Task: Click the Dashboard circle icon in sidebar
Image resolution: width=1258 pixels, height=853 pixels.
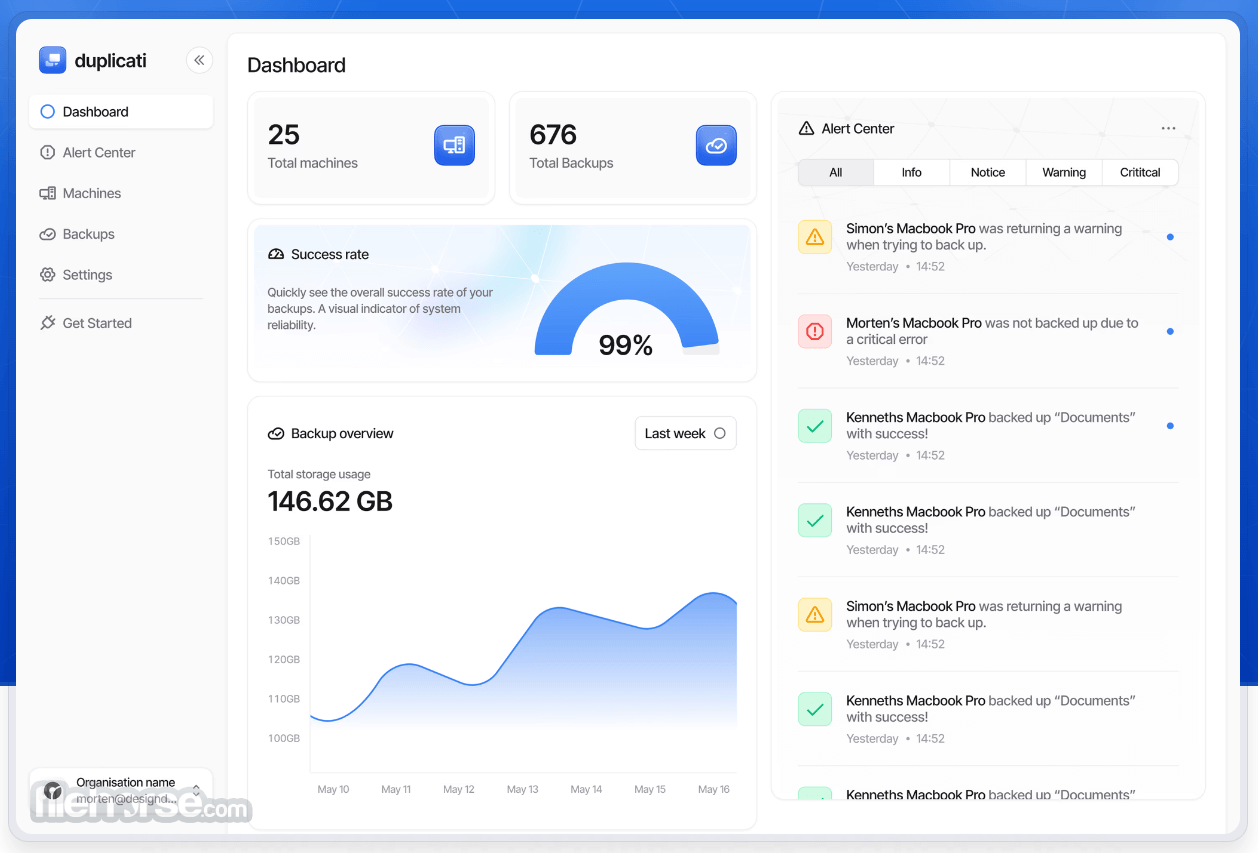Action: pyautogui.click(x=47, y=112)
